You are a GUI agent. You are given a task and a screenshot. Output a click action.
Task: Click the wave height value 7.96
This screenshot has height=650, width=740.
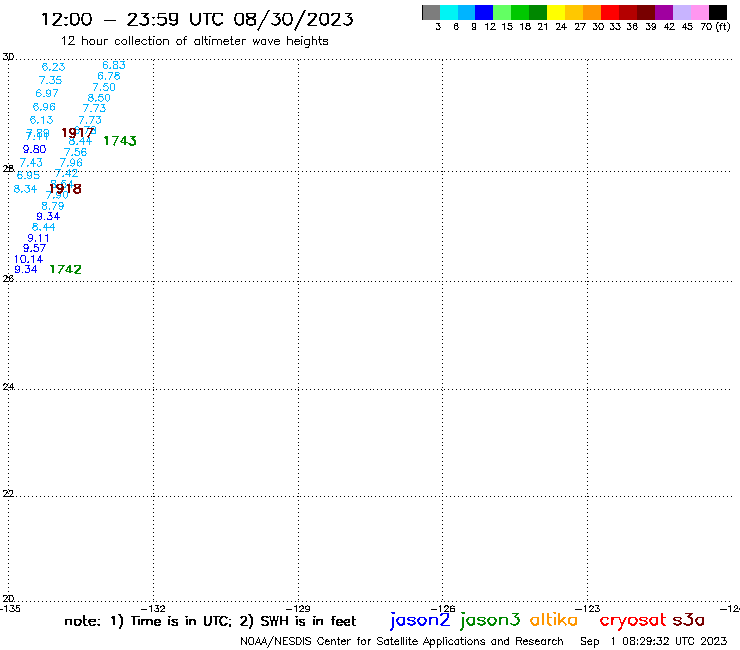point(71,163)
